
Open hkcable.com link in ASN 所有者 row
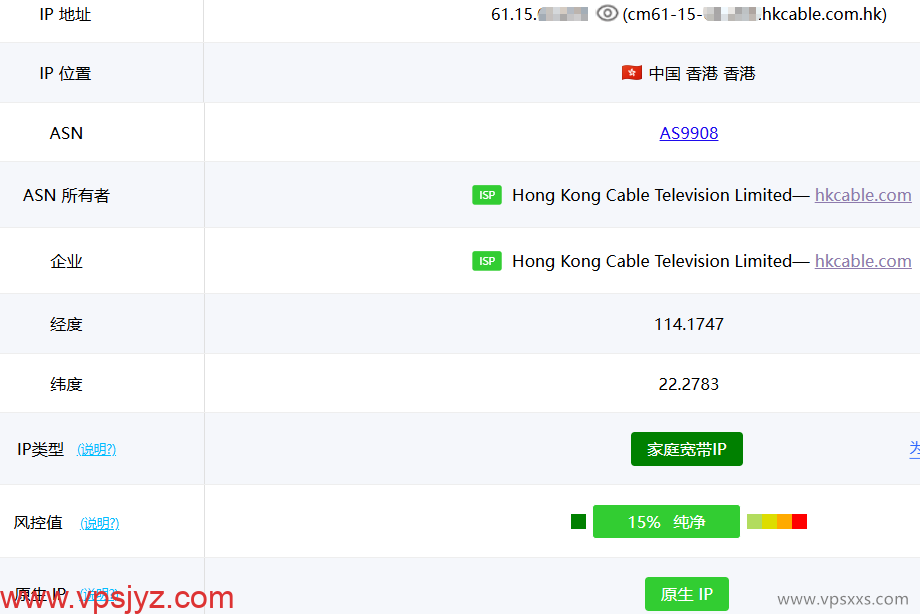(862, 195)
